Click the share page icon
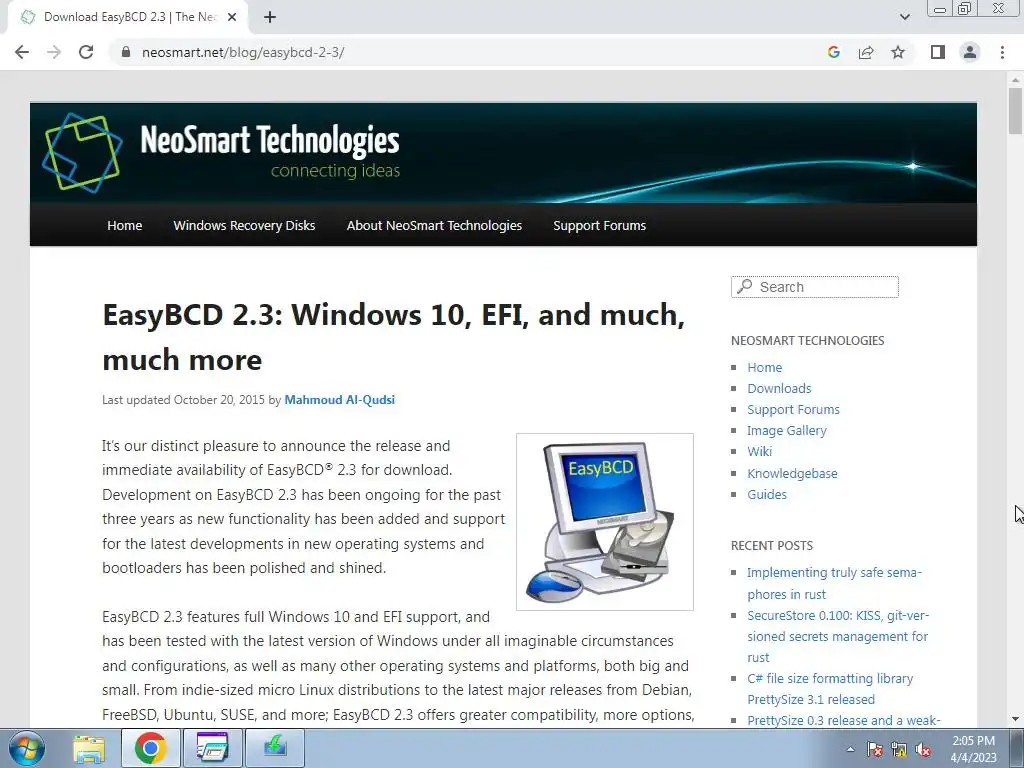The width and height of the screenshot is (1024, 768). tap(866, 52)
